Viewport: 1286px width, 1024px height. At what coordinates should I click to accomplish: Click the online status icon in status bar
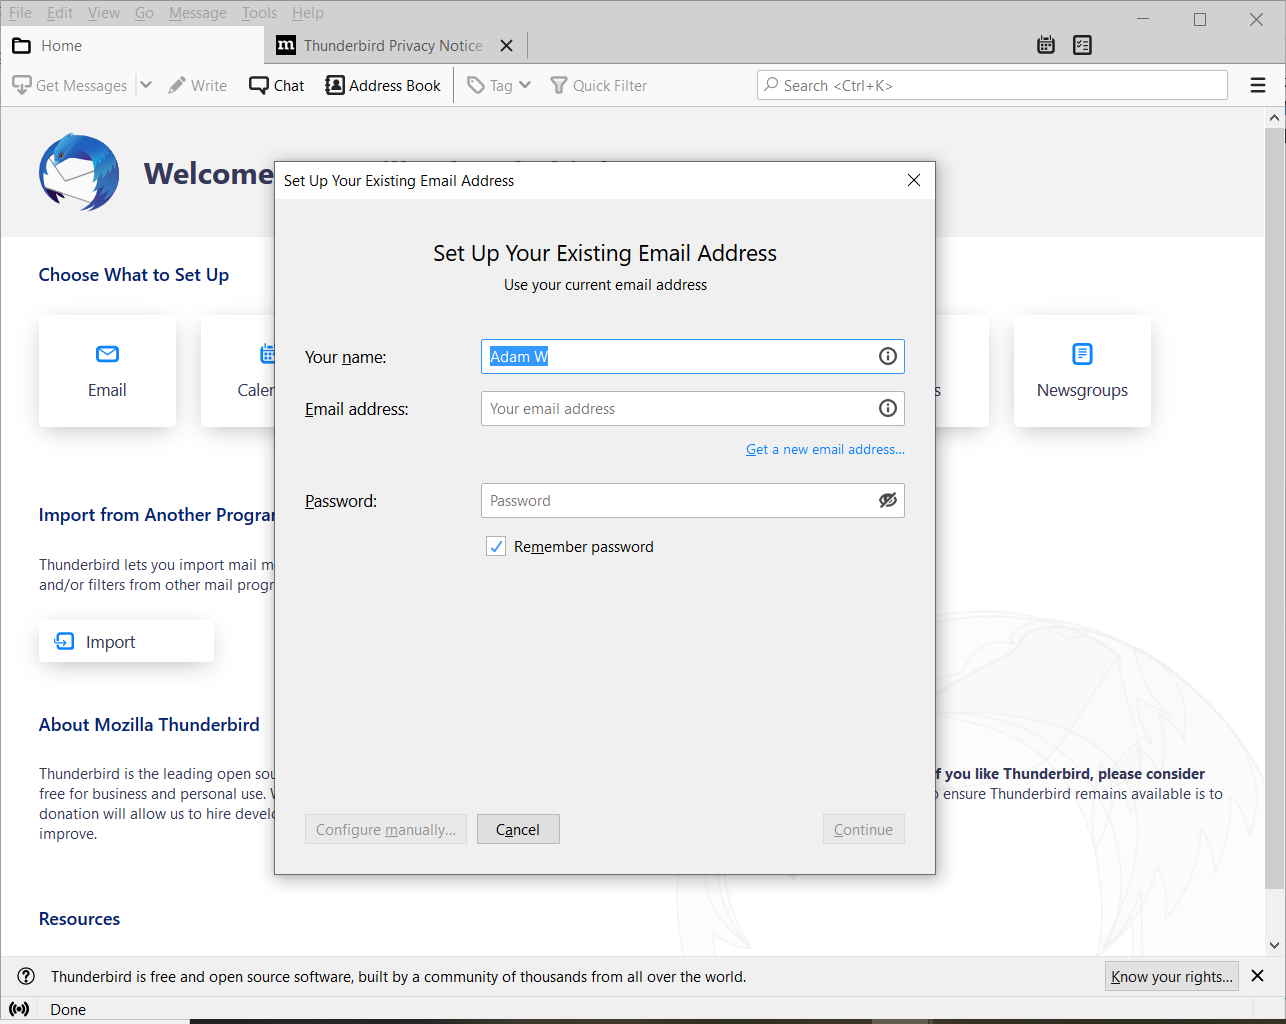click(x=19, y=1009)
